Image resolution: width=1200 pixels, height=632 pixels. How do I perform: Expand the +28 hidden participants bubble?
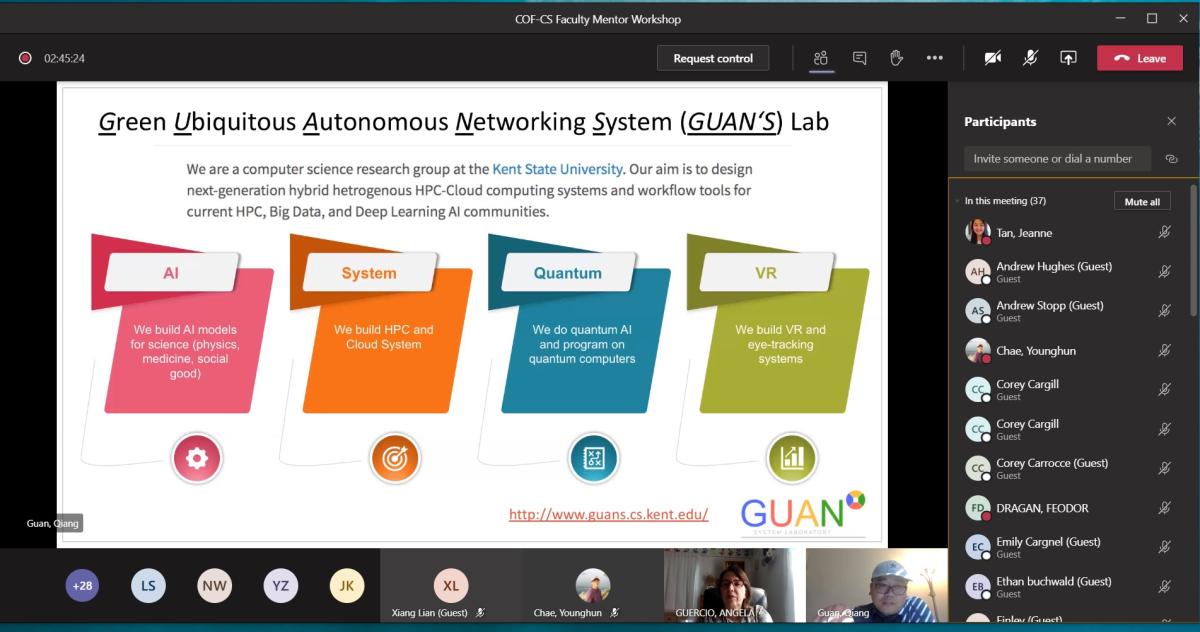(82, 586)
